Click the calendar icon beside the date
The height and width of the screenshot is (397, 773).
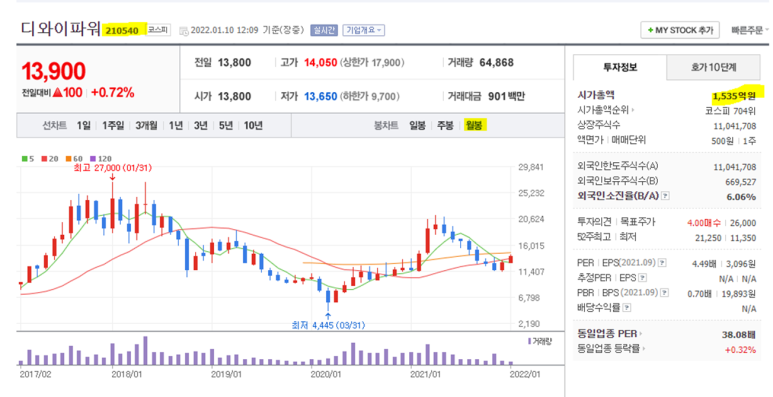coord(184,31)
